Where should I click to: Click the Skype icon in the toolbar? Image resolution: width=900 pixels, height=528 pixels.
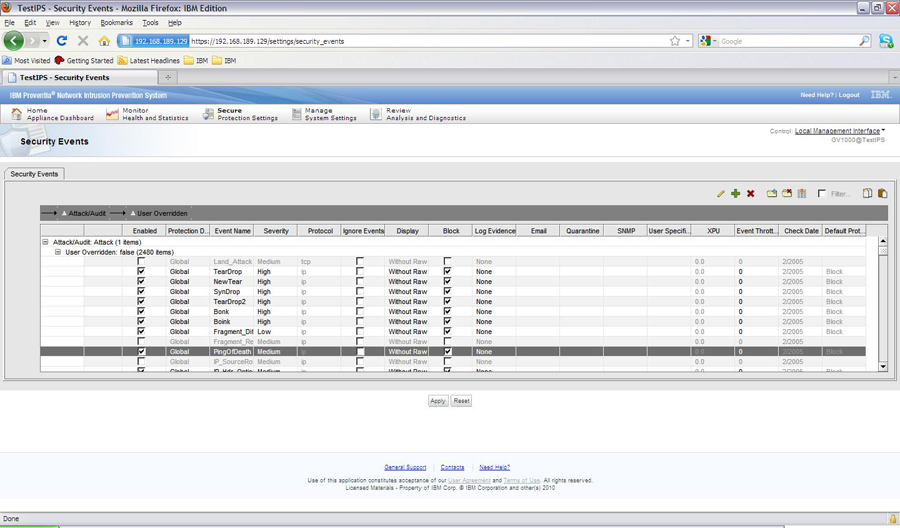[886, 41]
